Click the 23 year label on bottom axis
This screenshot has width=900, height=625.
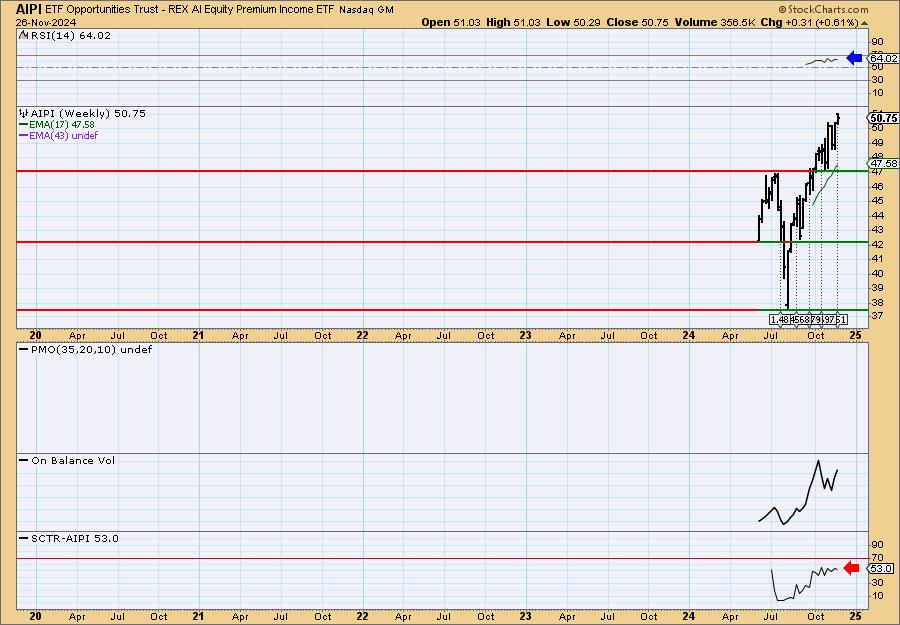pyautogui.click(x=525, y=616)
